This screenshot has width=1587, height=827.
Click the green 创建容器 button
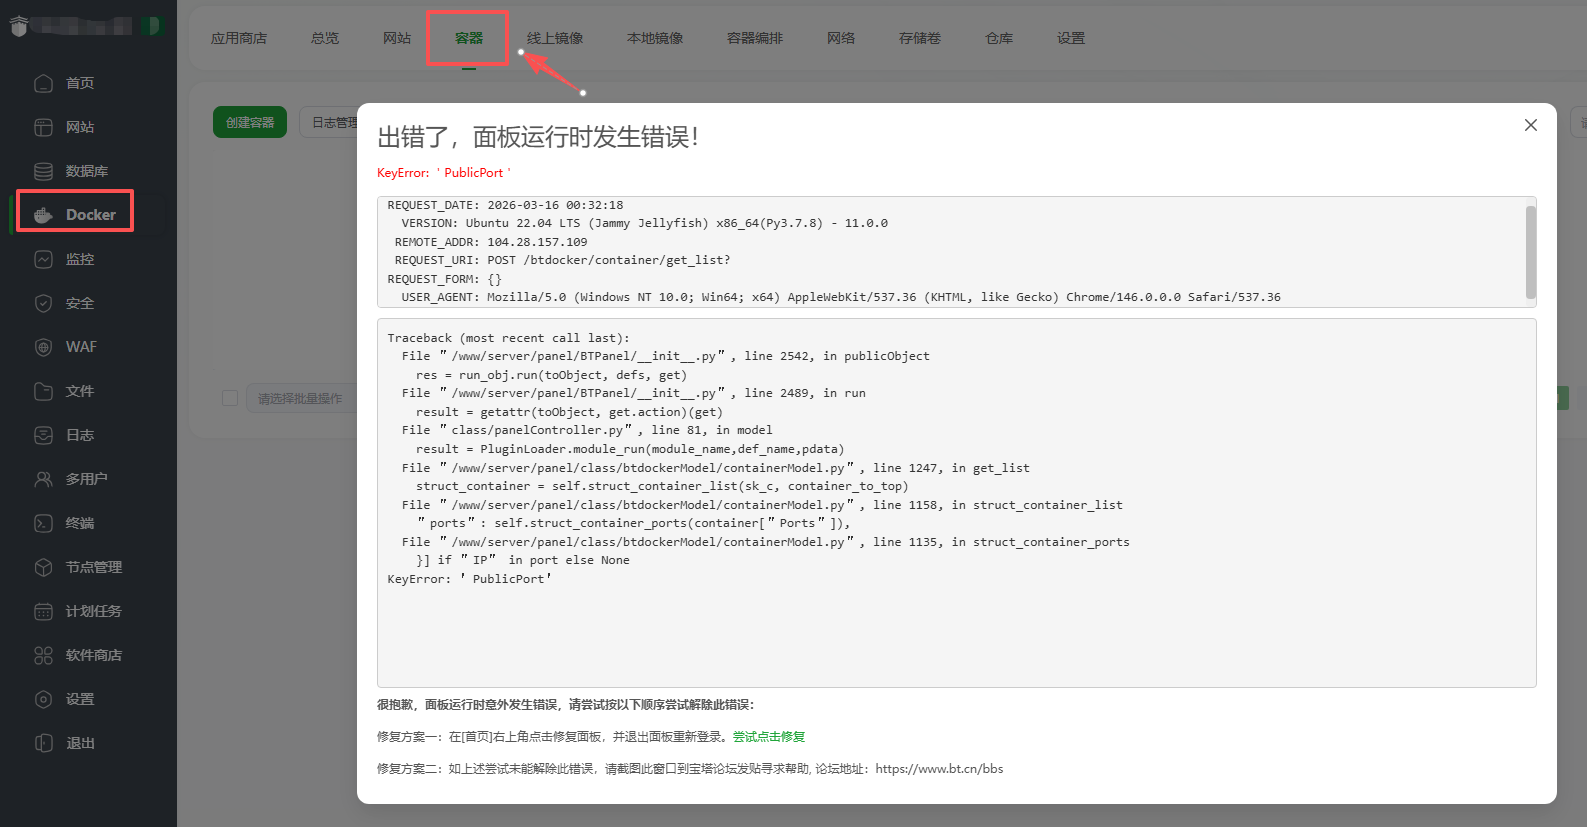tap(250, 122)
